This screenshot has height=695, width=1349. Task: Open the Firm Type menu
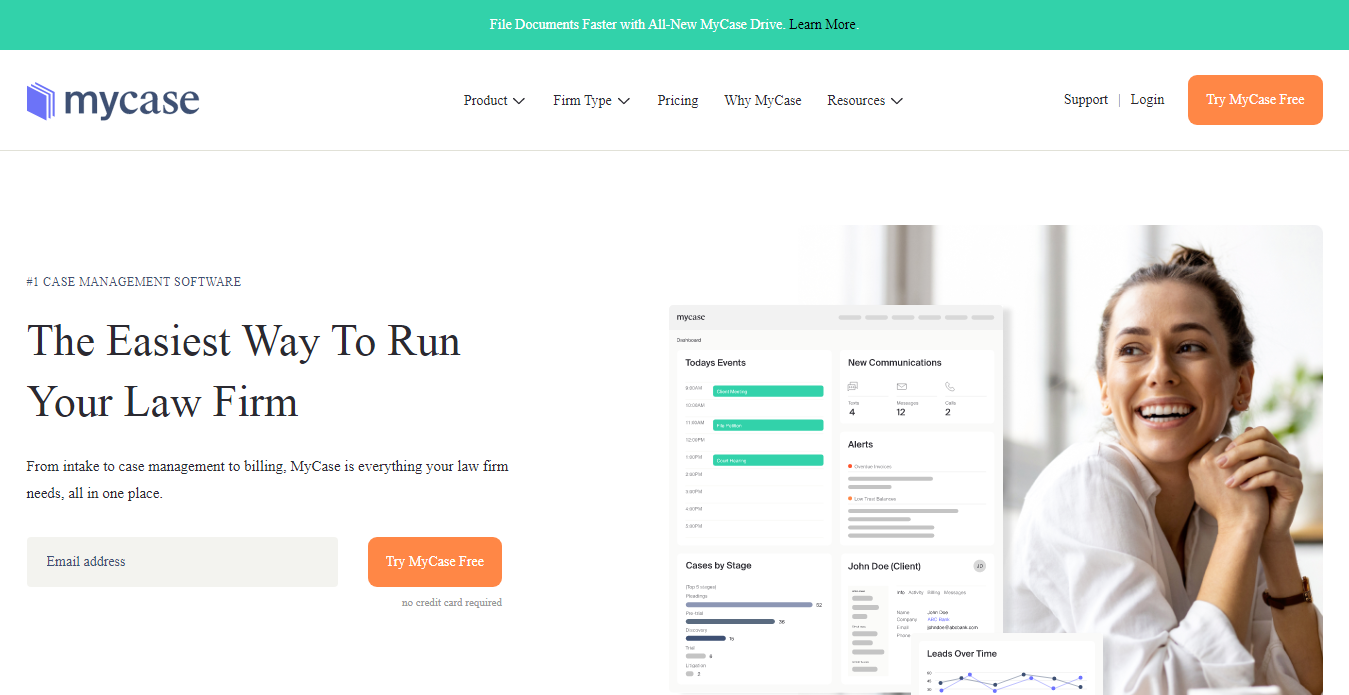point(591,101)
